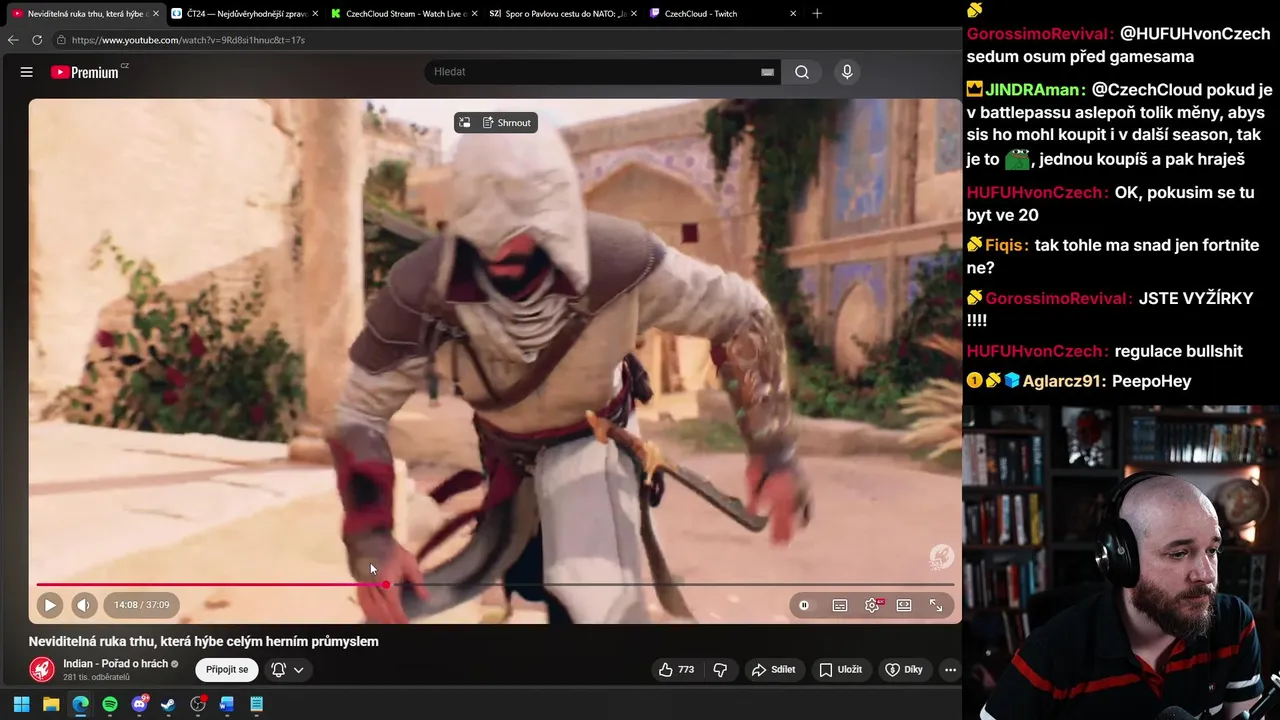
Task: Play the paused YouTube video
Action: click(x=49, y=605)
